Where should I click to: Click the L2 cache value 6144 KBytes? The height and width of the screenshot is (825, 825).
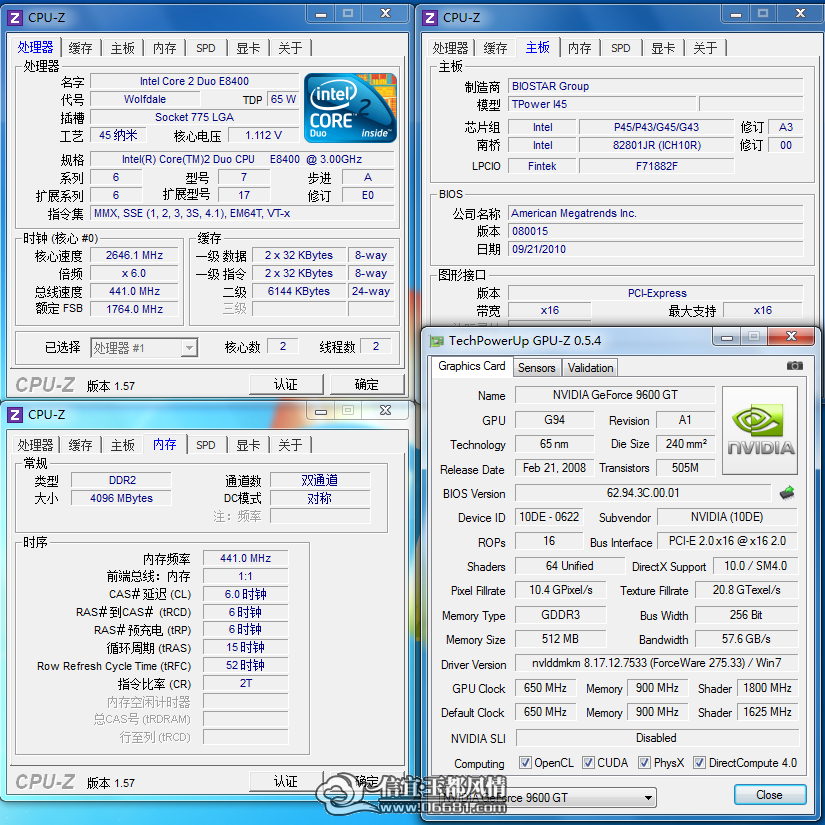tap(299, 291)
